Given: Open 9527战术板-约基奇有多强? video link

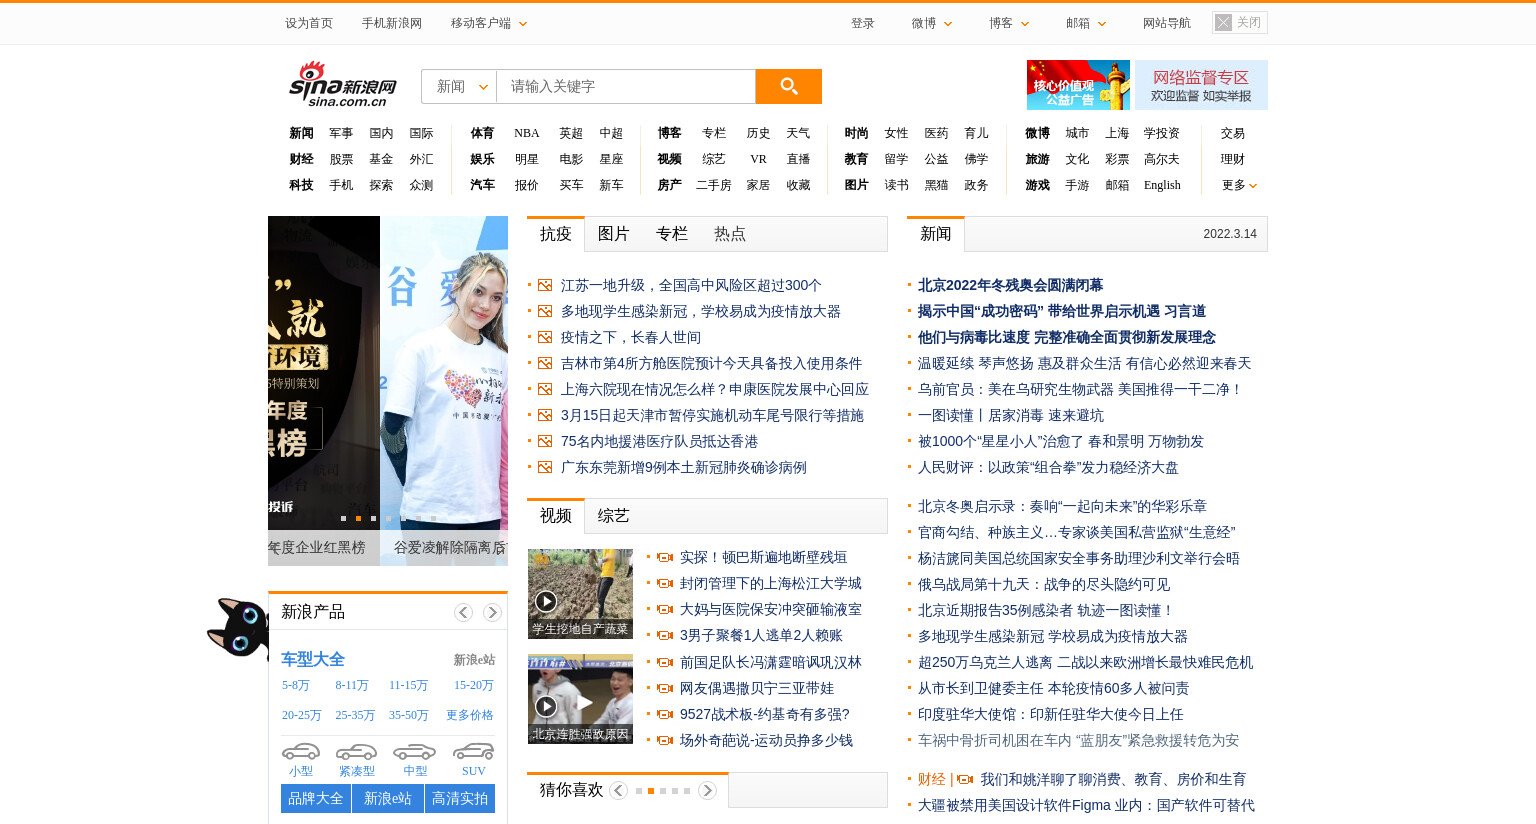Looking at the screenshot, I should (x=764, y=714).
